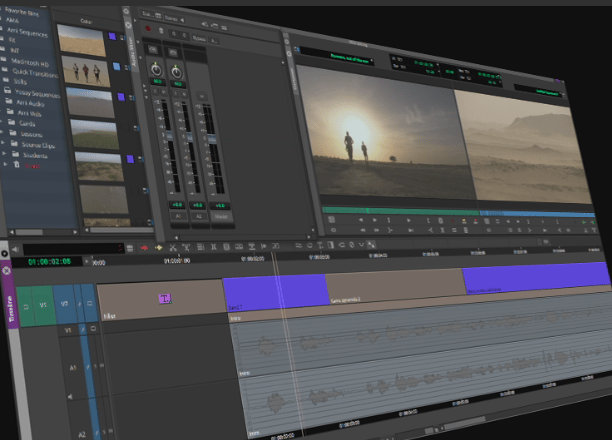This screenshot has width=612, height=440.
Task: Click the Disp... button in Audio Mixer
Action: click(x=151, y=14)
